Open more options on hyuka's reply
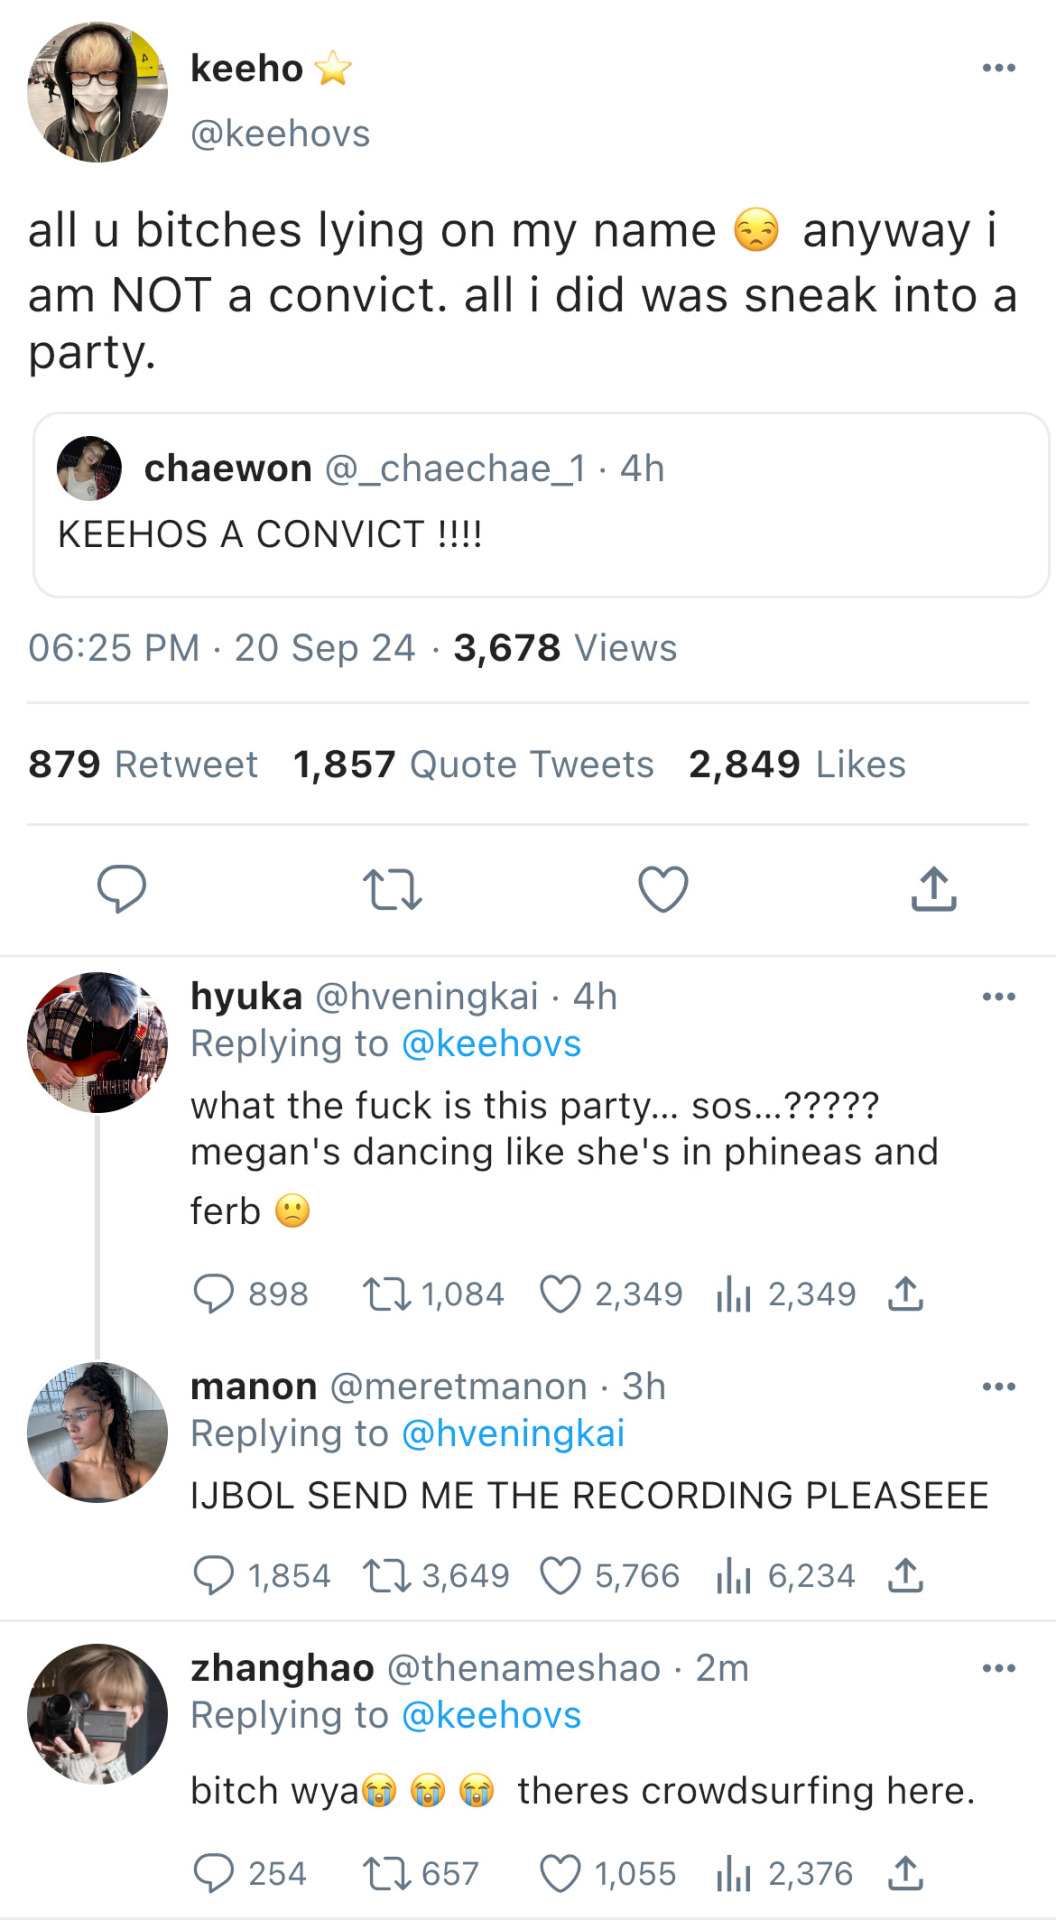This screenshot has height=1920, width=1056. click(x=998, y=996)
